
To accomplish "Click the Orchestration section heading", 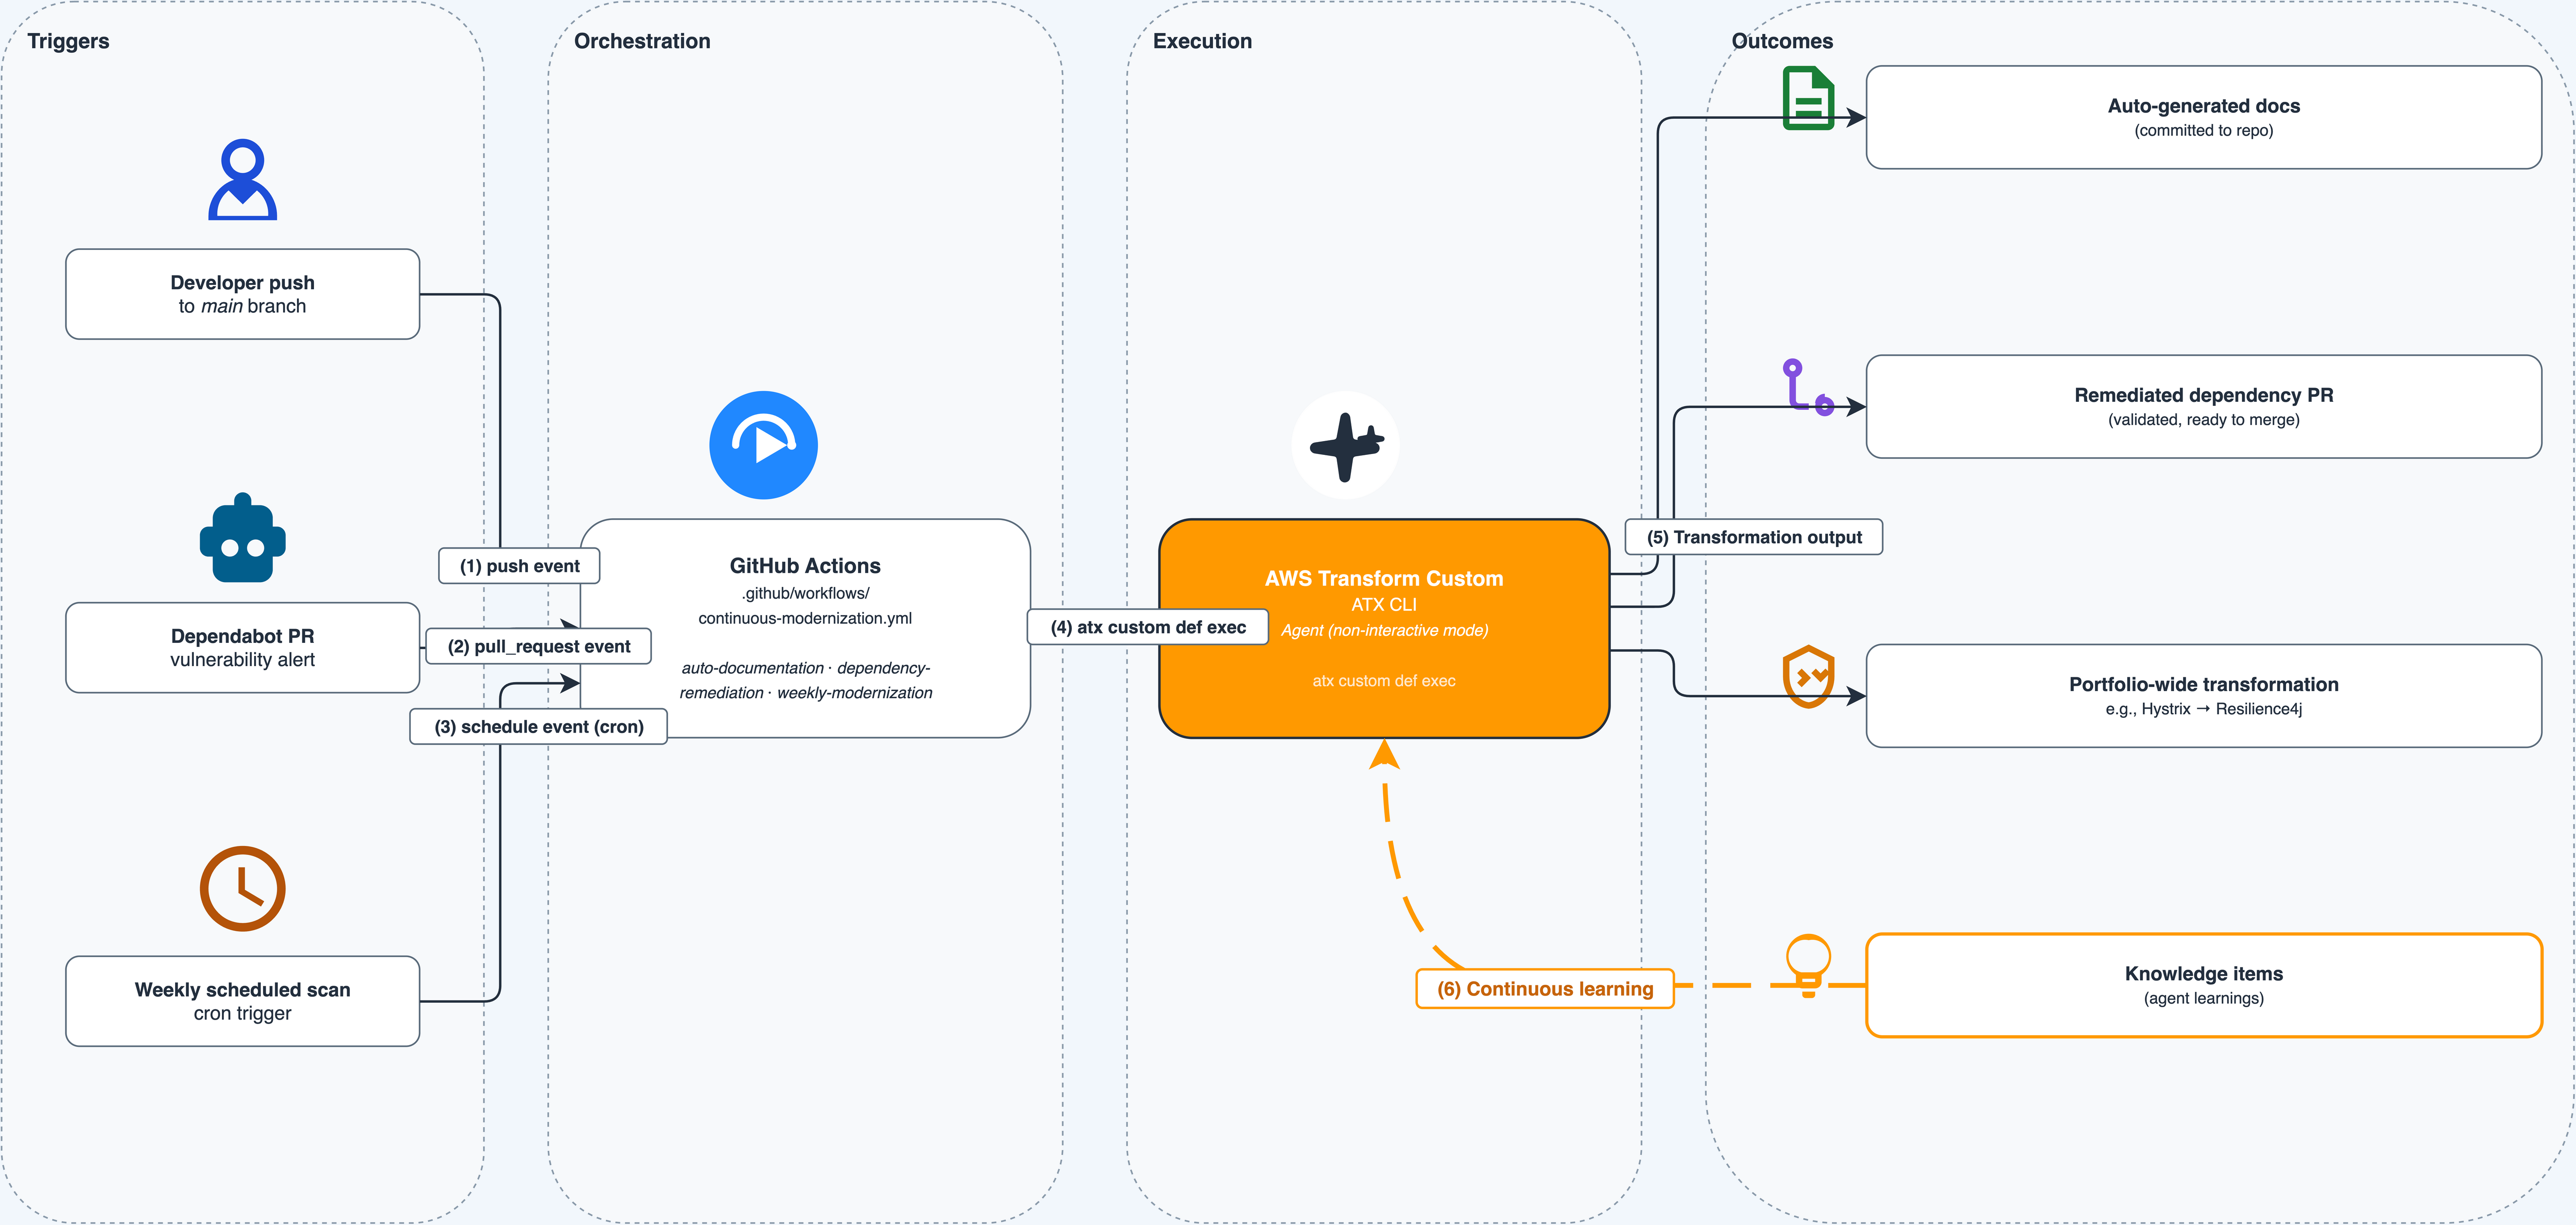I will point(642,41).
